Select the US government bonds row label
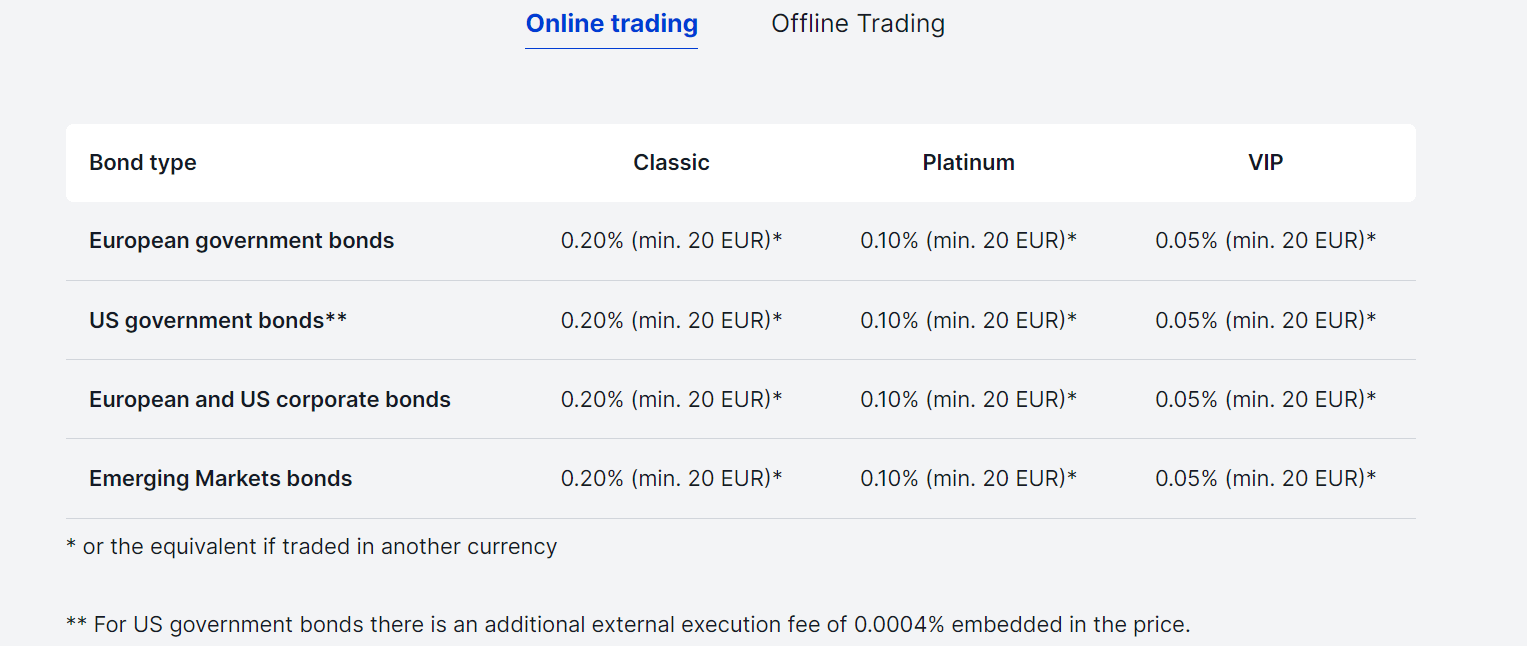The width and height of the screenshot is (1527, 646). [218, 320]
